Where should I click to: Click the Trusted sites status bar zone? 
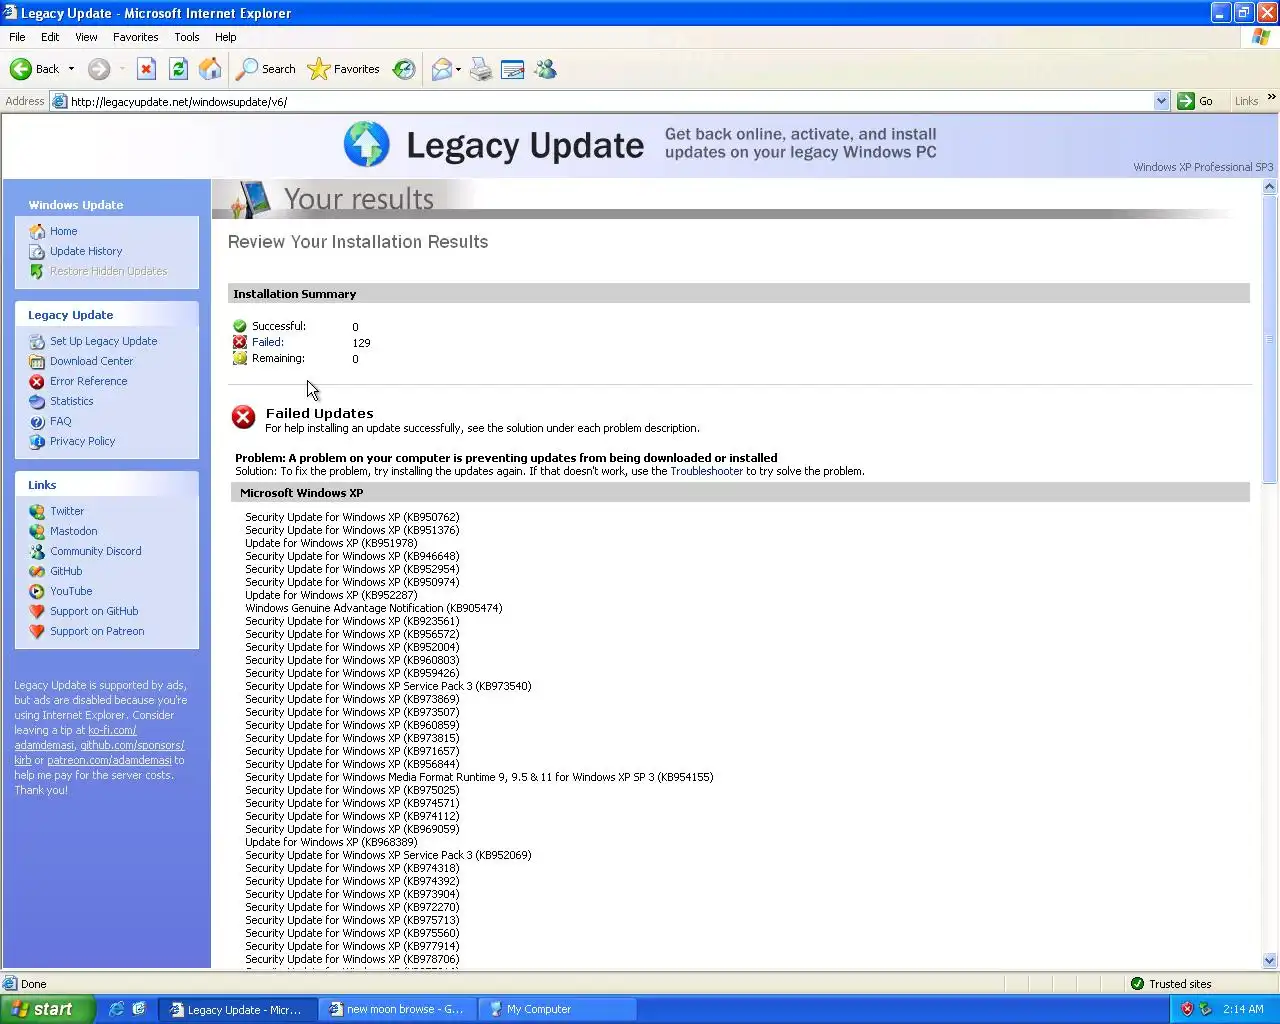[x=1171, y=984]
